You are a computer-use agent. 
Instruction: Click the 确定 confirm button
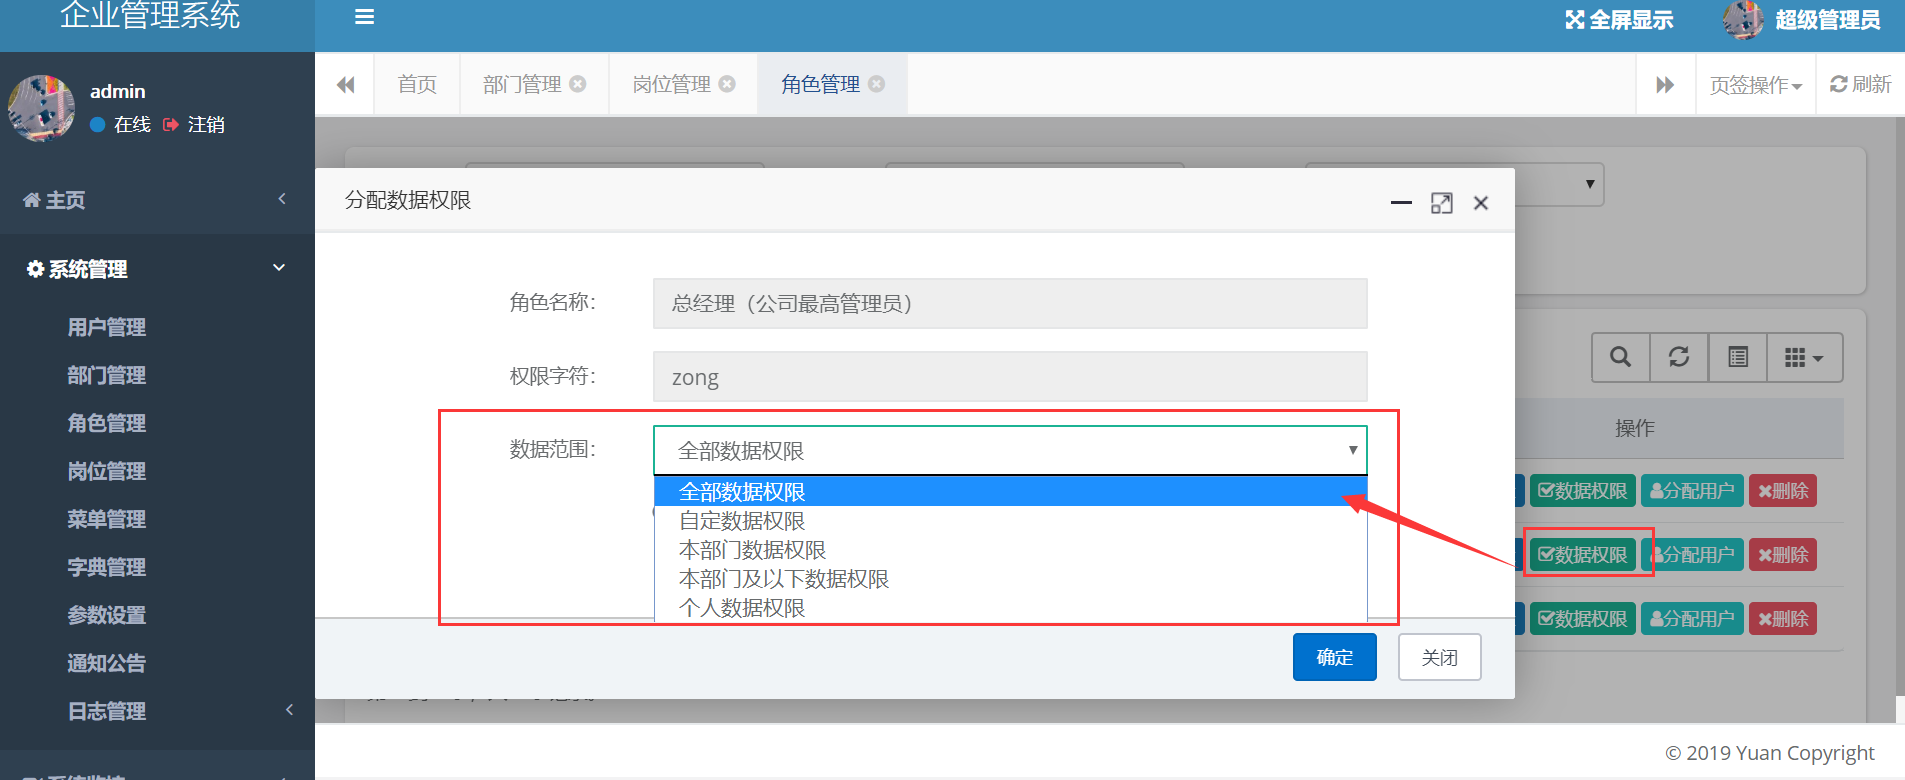(x=1334, y=657)
